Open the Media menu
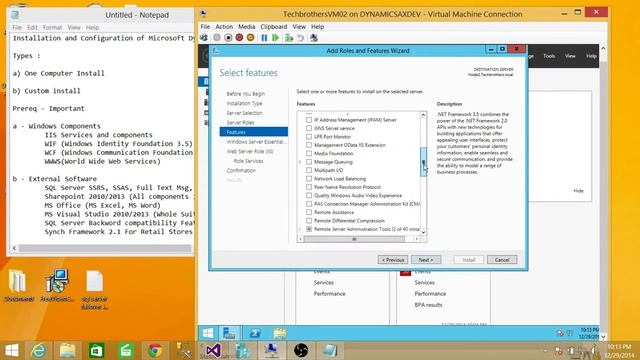Screen dimensions: 640x360 click(247, 27)
